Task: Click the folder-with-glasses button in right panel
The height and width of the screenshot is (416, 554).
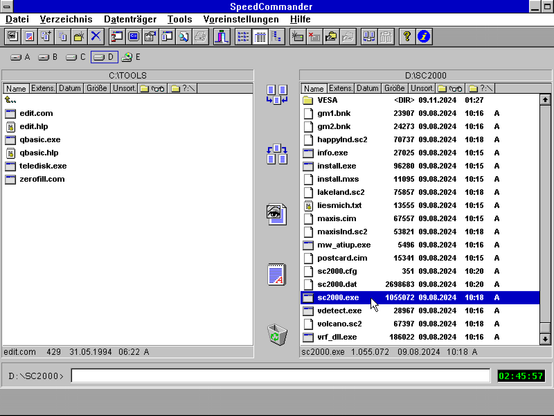Action: coord(450,88)
